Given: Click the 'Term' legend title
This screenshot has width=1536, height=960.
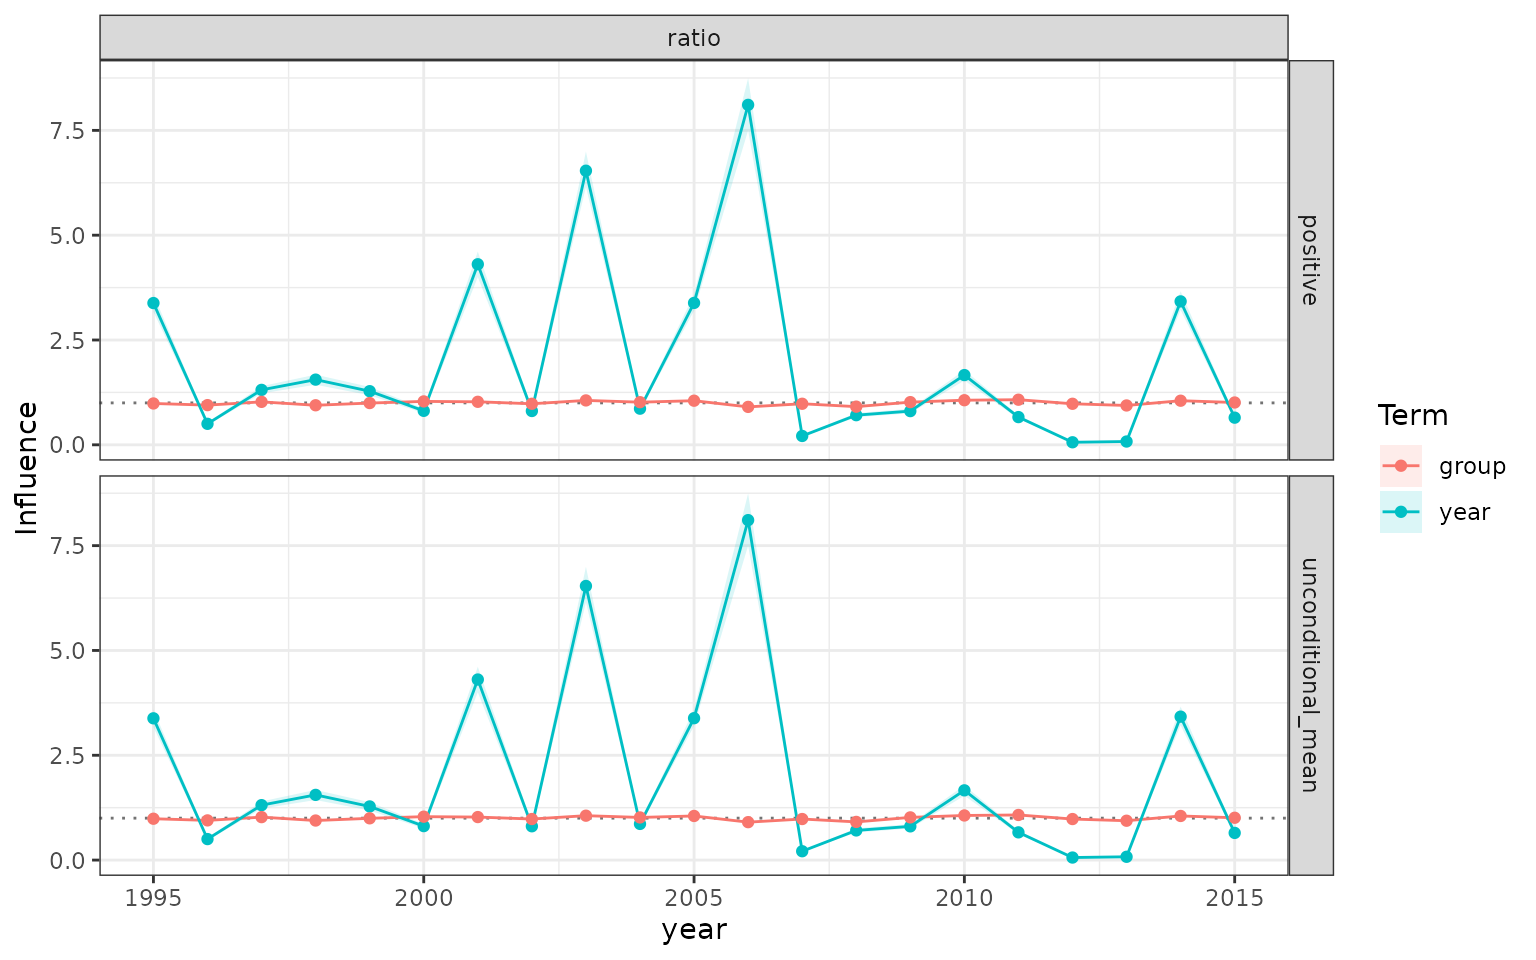Looking at the screenshot, I should [1412, 415].
